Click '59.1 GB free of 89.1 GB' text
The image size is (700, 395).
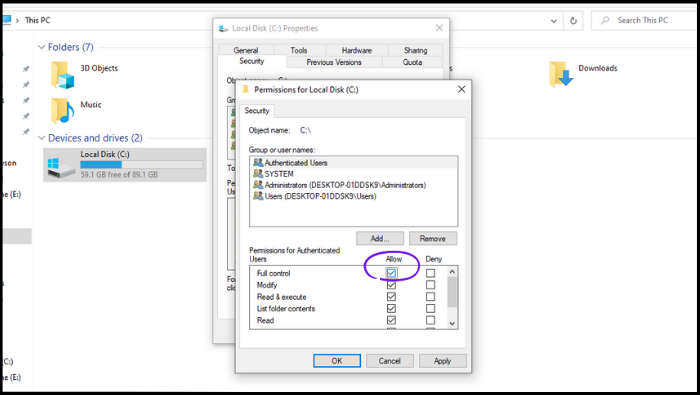coord(119,175)
